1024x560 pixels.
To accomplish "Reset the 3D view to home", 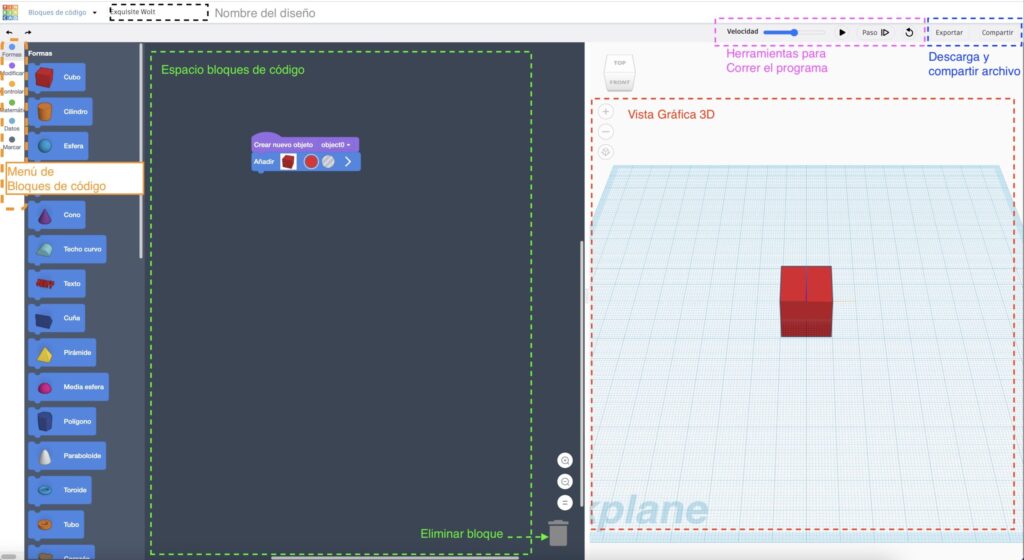I will tap(606, 152).
